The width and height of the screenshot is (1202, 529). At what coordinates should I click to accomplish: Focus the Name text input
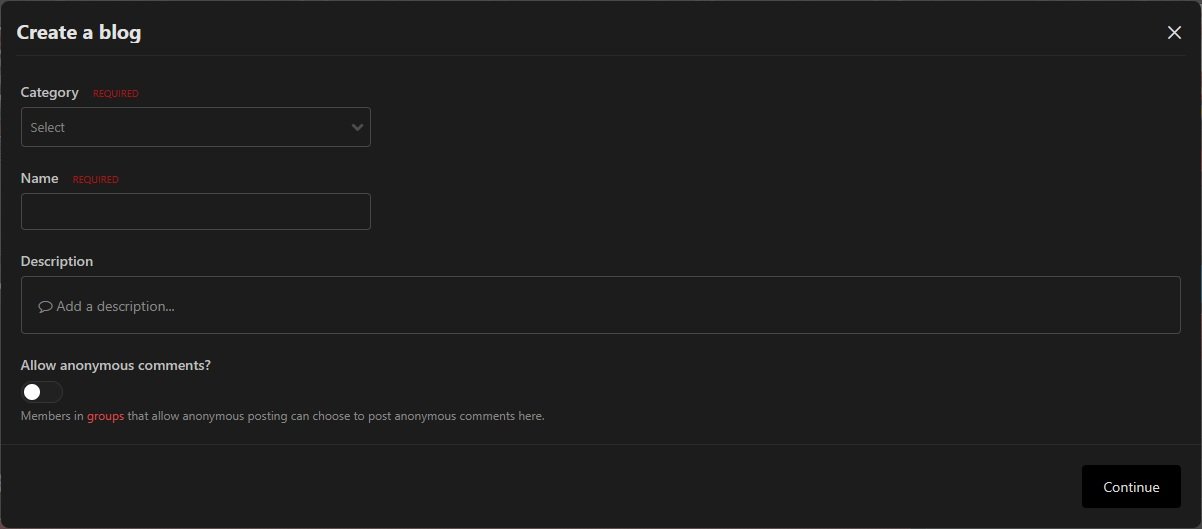[x=195, y=211]
